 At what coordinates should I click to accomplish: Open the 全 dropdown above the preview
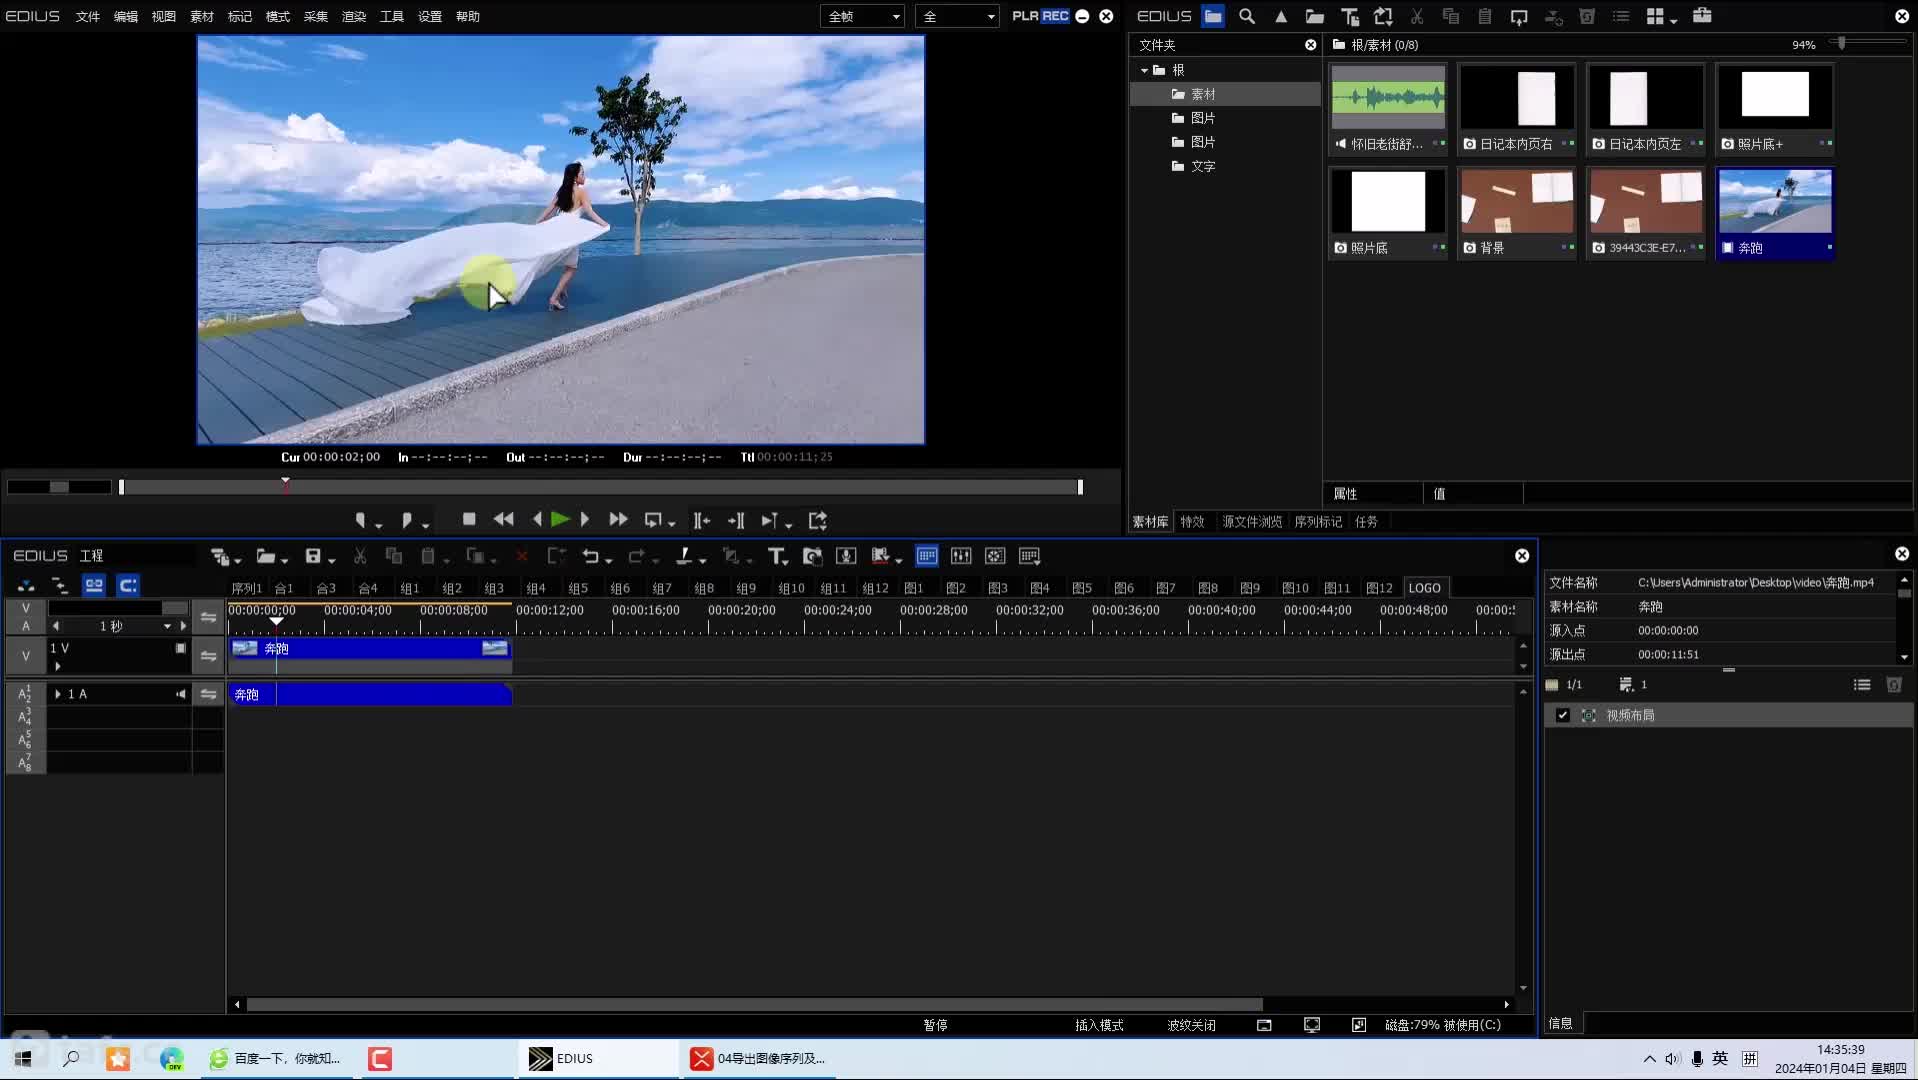click(957, 16)
